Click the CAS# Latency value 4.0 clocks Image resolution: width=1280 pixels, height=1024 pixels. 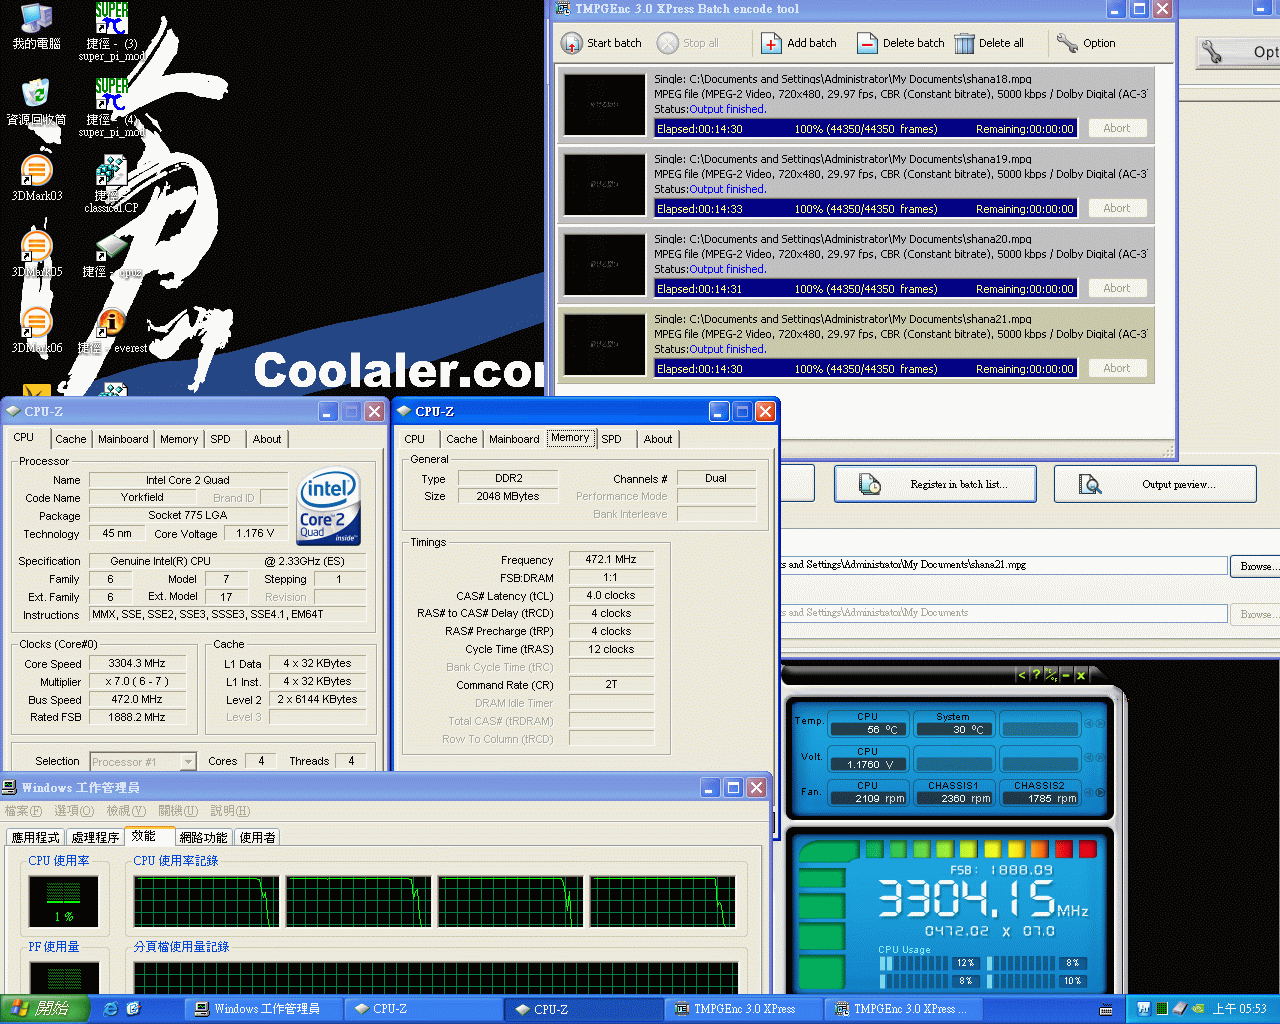click(x=611, y=595)
